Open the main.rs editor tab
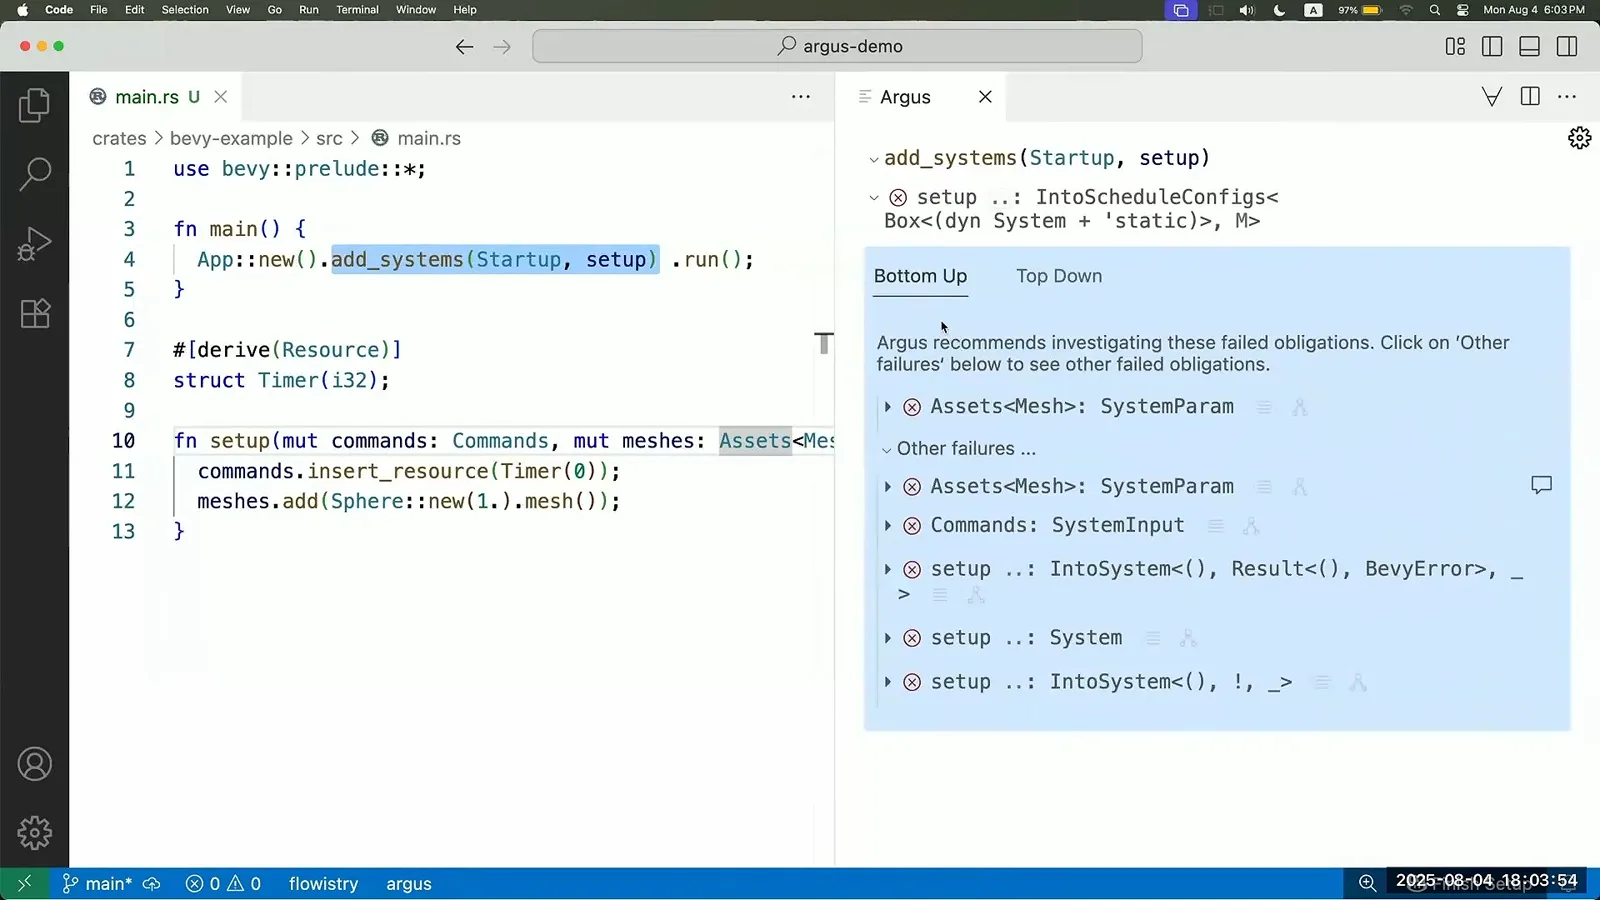The width and height of the screenshot is (1600, 900). (x=146, y=97)
